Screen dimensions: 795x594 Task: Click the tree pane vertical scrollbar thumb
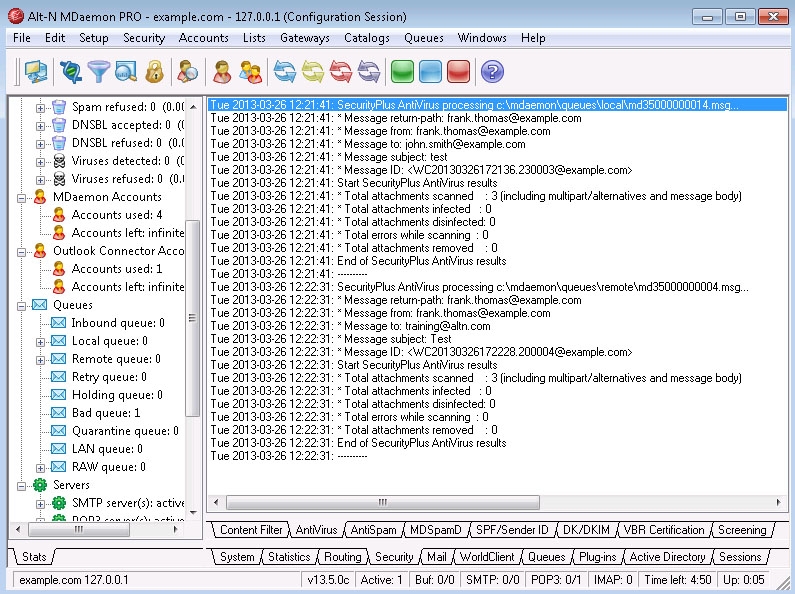click(192, 318)
